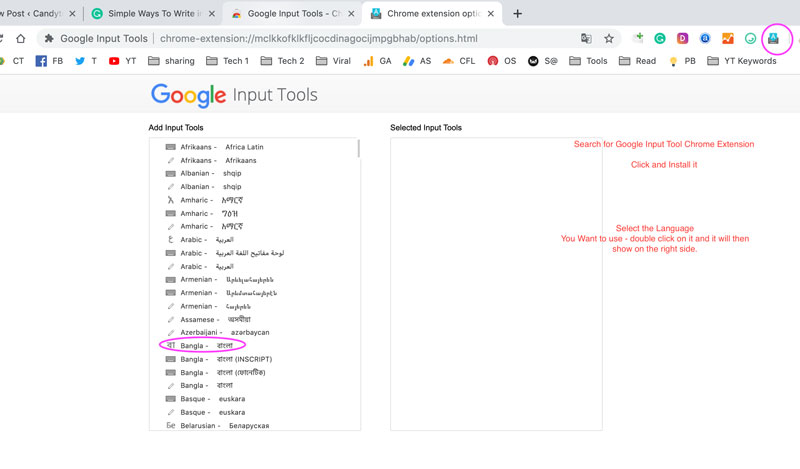The width and height of the screenshot is (800, 469).
Task: Open the YT YouTube bookmark
Action: [122, 61]
